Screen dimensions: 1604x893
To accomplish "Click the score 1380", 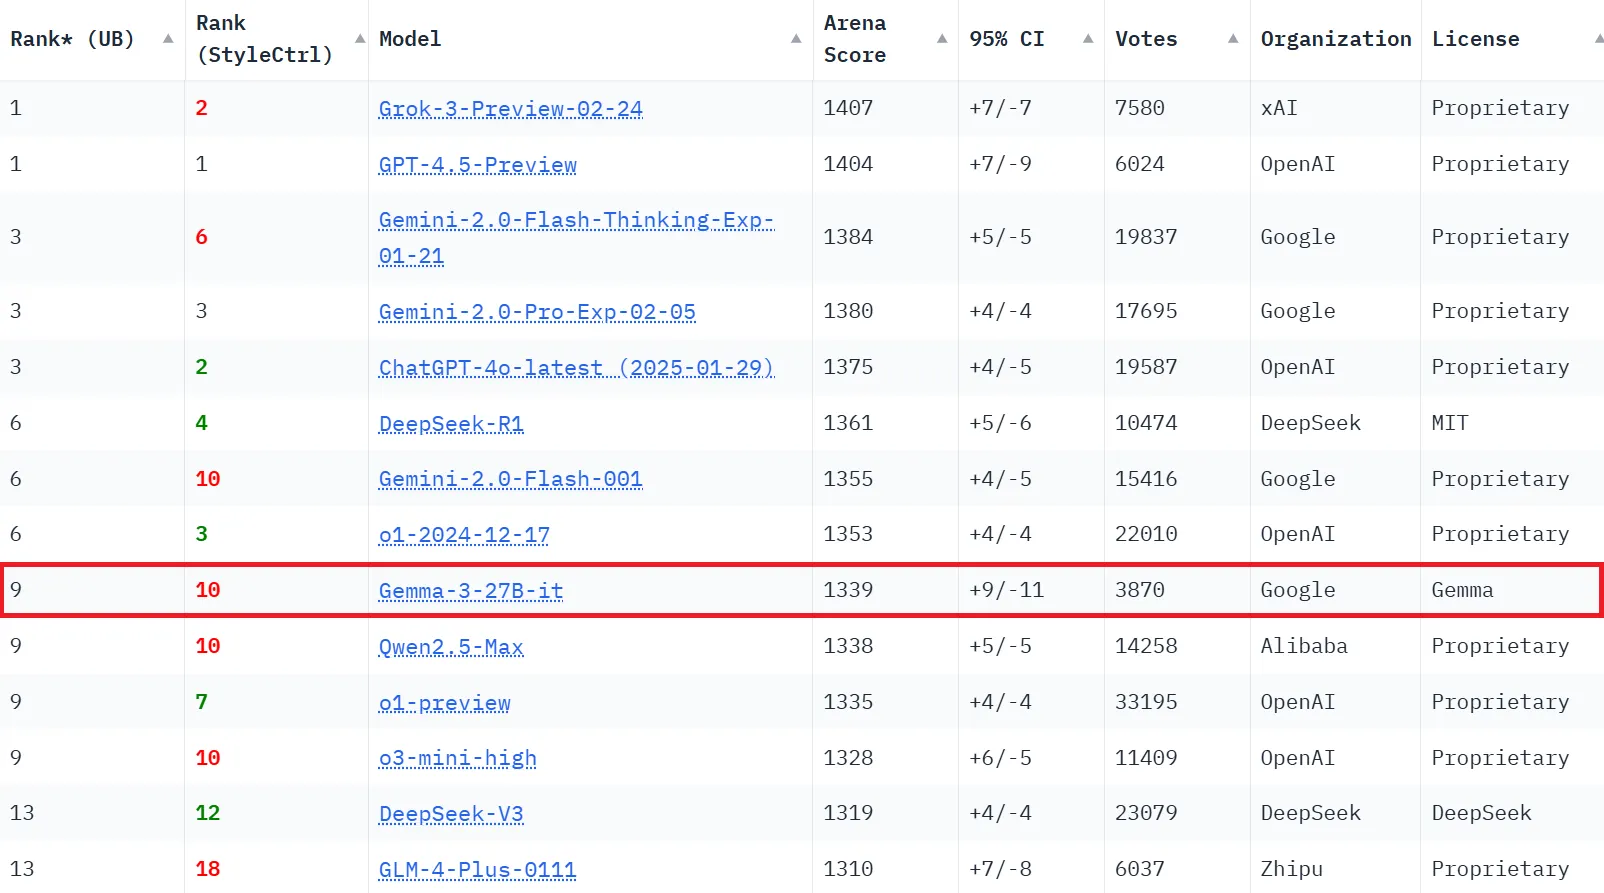I will click(x=848, y=311).
